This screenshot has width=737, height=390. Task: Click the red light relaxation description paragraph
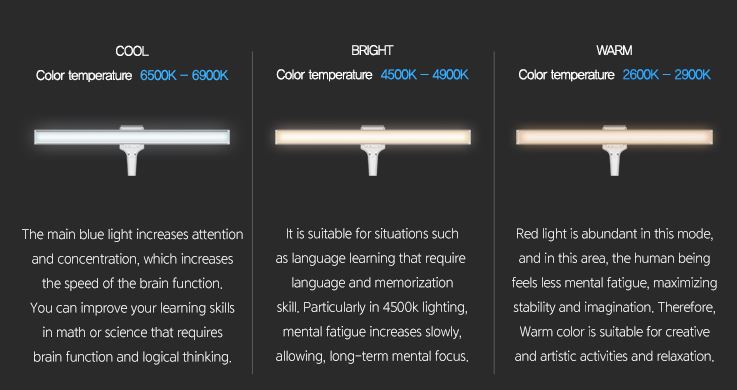point(614,295)
